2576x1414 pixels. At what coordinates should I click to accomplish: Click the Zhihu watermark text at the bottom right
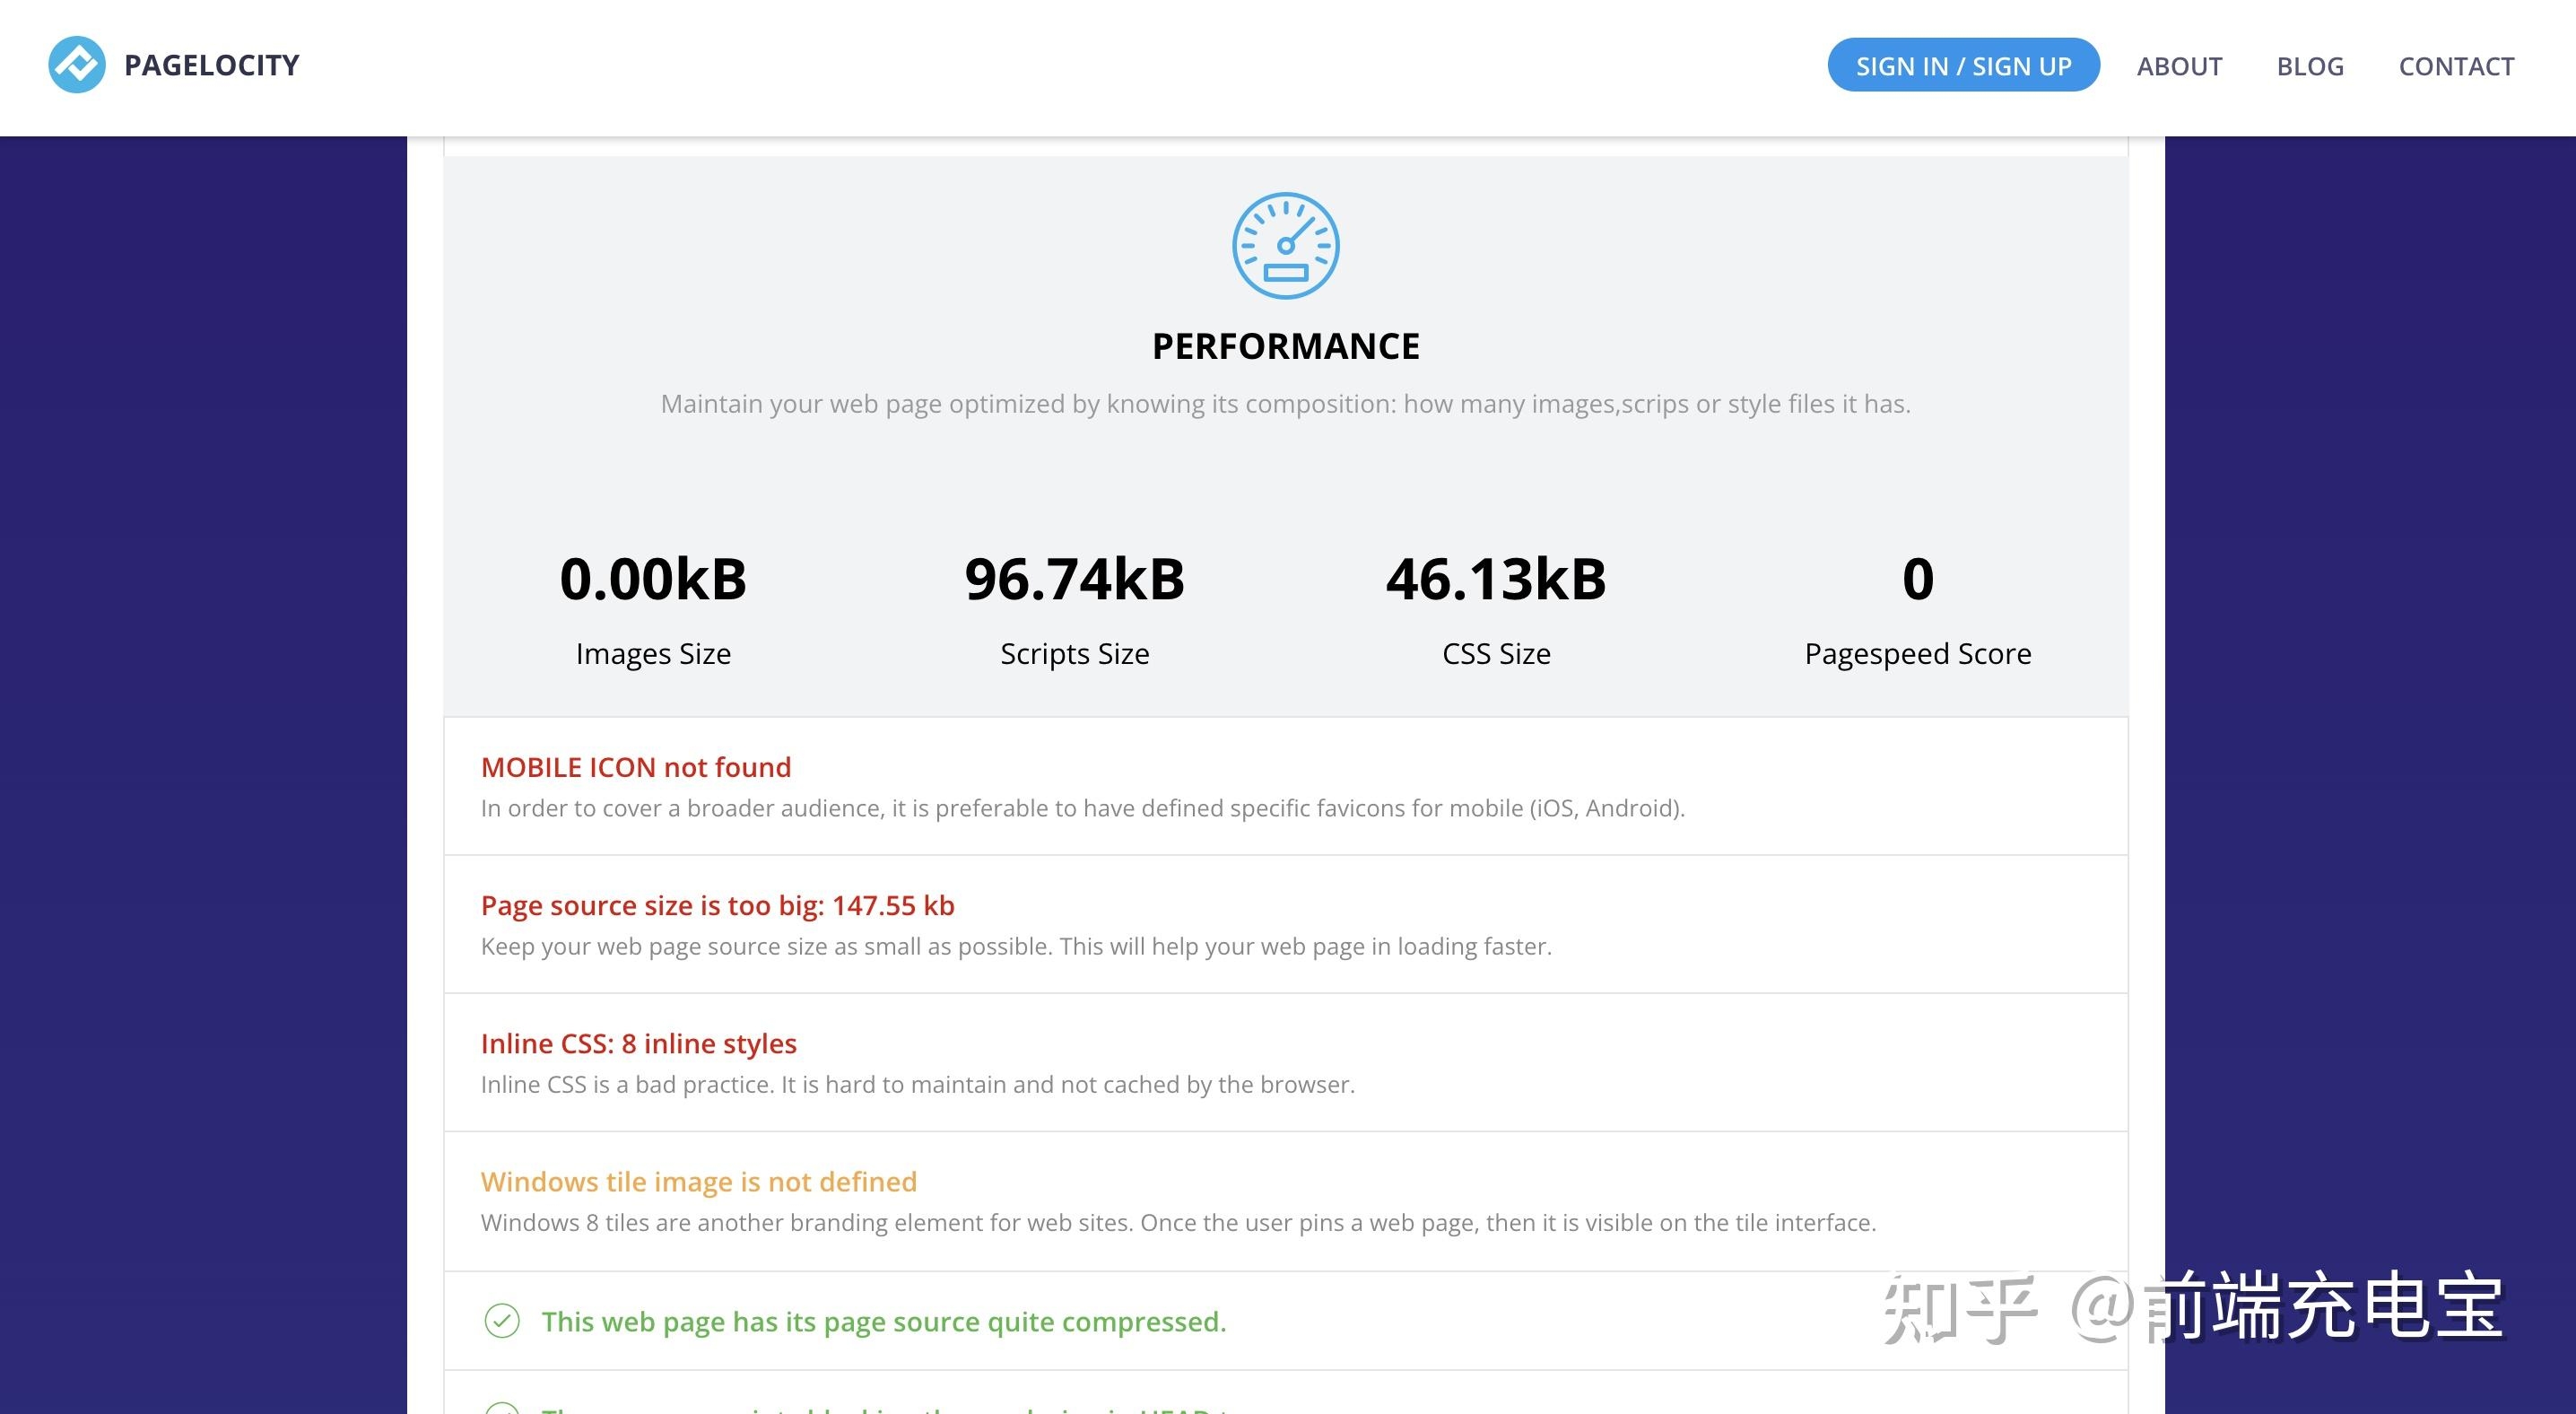pyautogui.click(x=2192, y=1307)
